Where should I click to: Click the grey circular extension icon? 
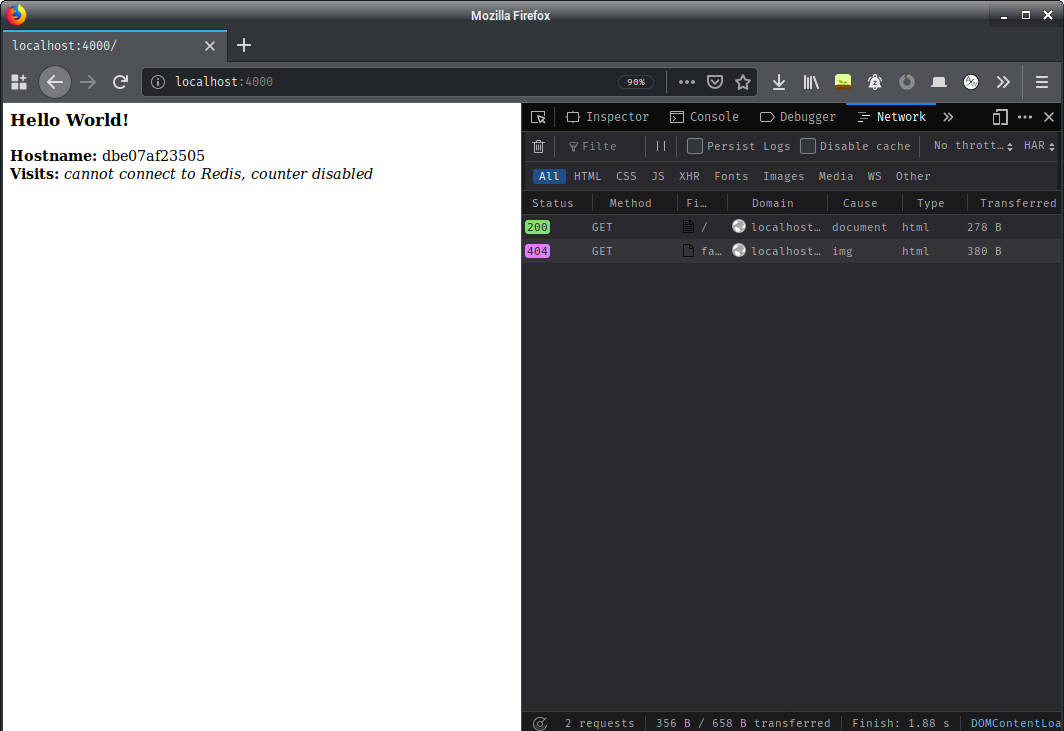(x=907, y=82)
